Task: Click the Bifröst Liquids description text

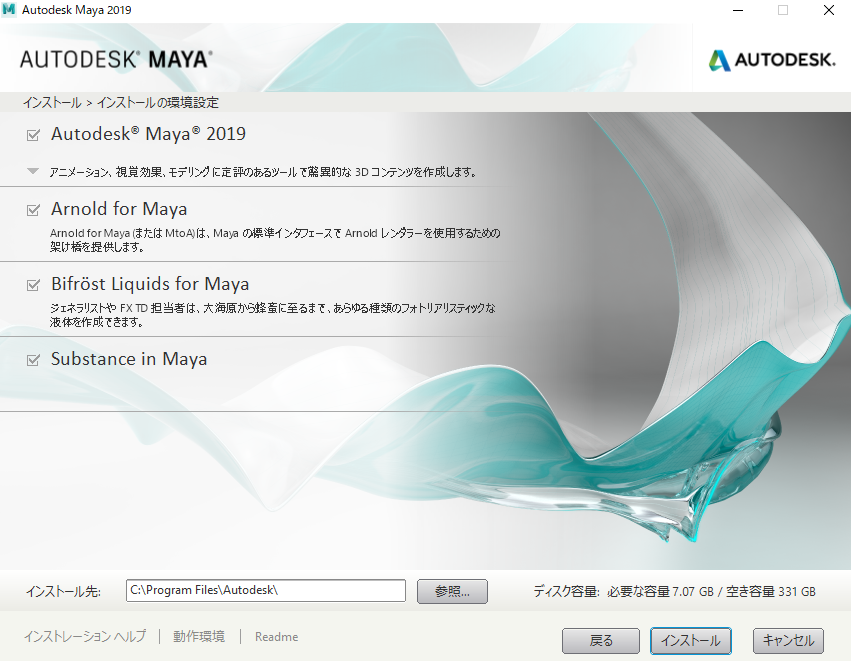Action: (272, 315)
